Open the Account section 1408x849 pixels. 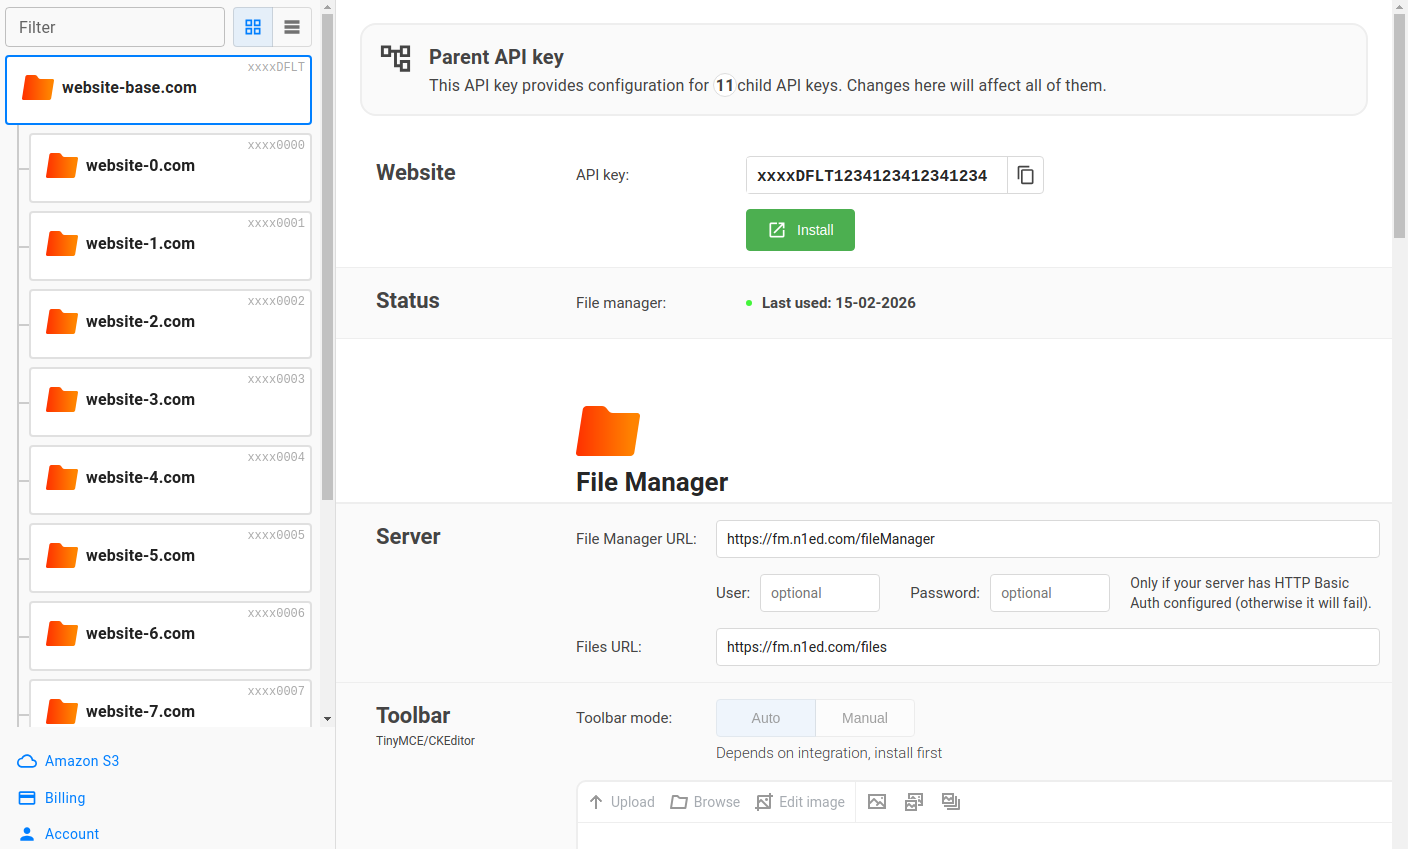[x=70, y=833]
